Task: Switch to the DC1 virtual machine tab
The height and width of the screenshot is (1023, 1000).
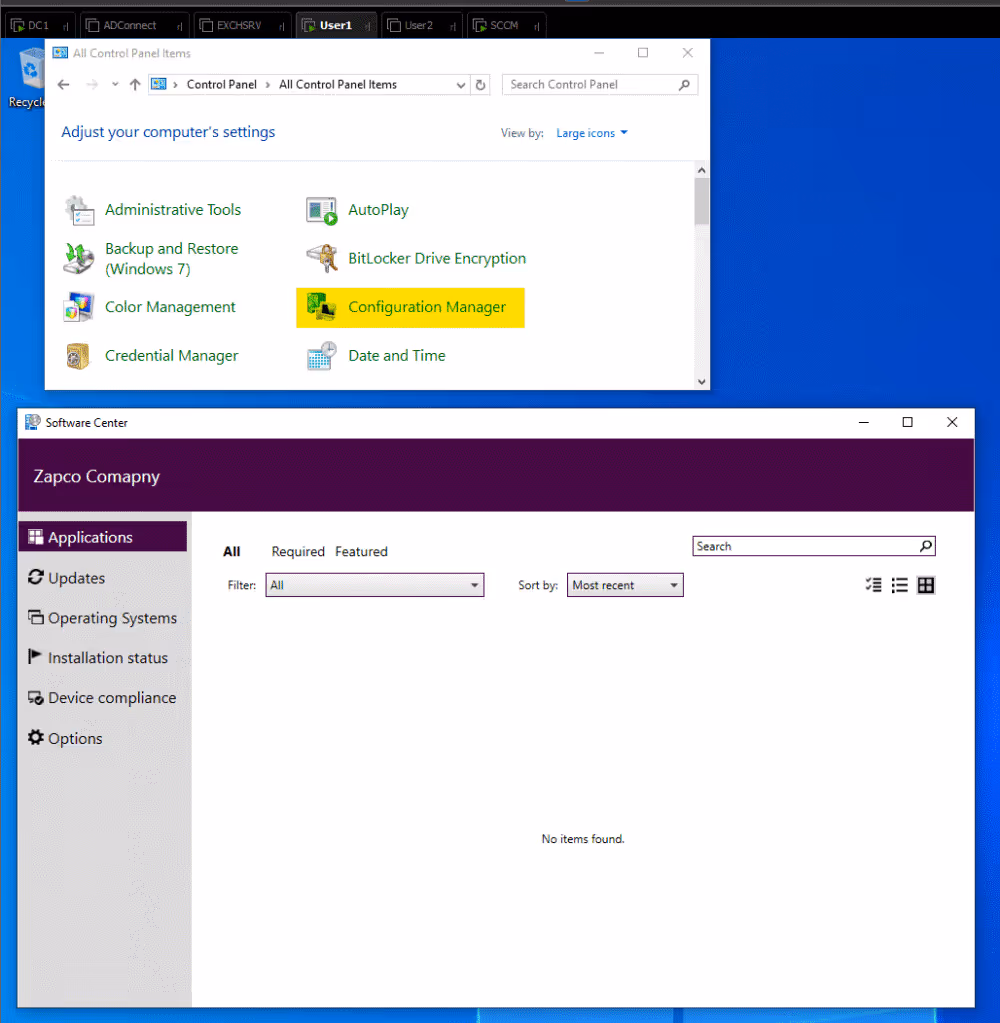Action: coord(40,25)
